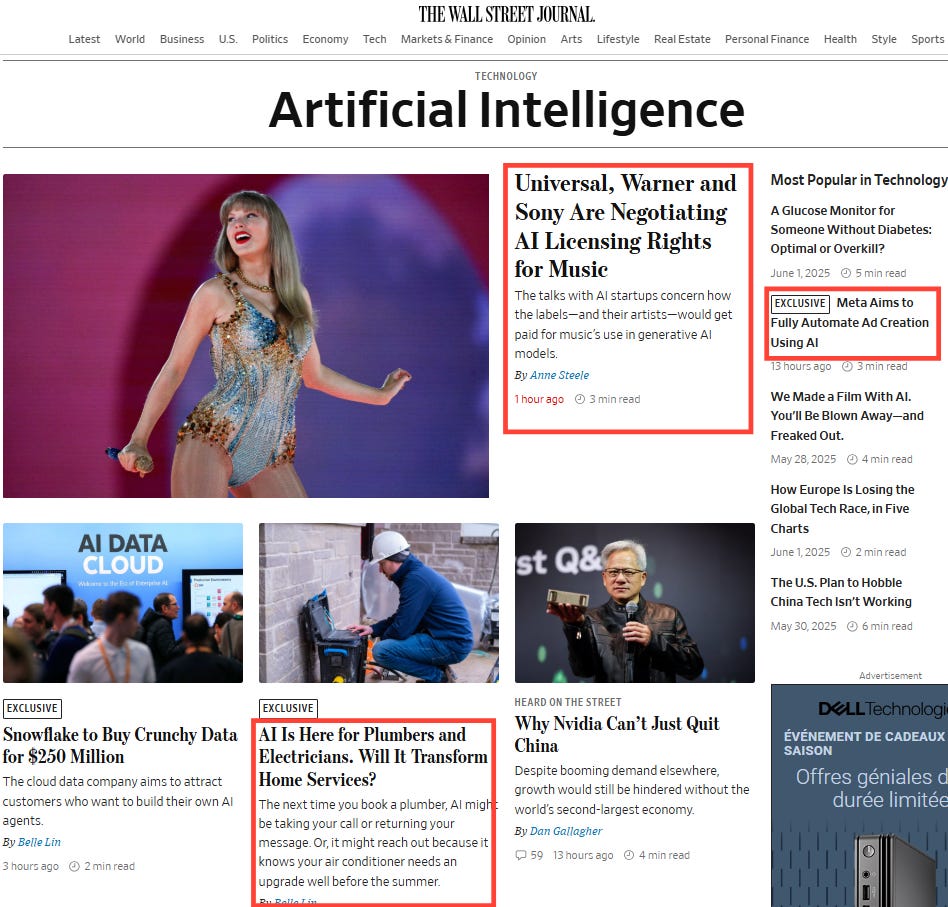This screenshot has height=907, width=948.
Task: Open the Arts nav link
Action: (571, 39)
